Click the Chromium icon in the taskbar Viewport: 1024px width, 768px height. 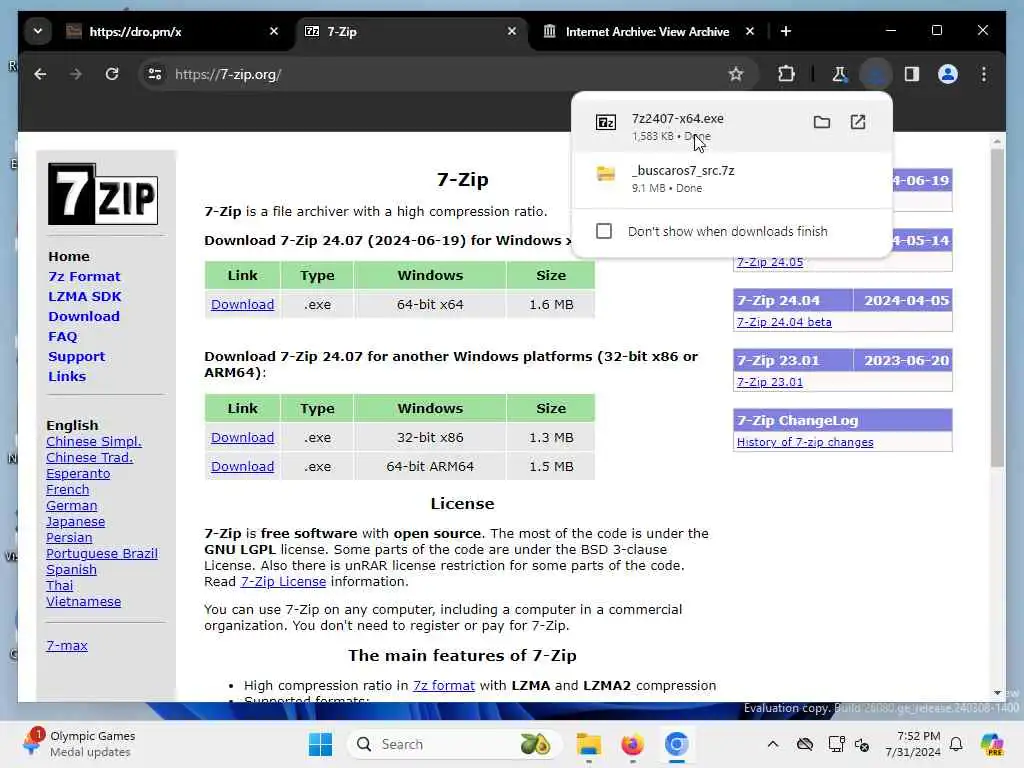coord(677,744)
